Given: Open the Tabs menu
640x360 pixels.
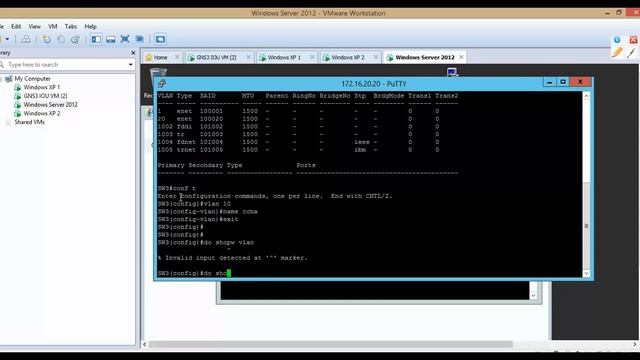Looking at the screenshot, I should 71,26.
